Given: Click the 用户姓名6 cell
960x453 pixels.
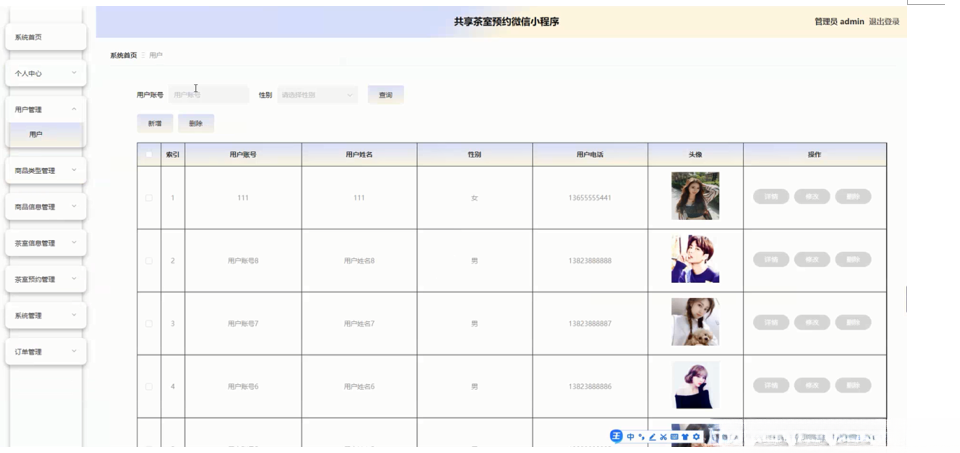Looking at the screenshot, I should click(x=359, y=386).
